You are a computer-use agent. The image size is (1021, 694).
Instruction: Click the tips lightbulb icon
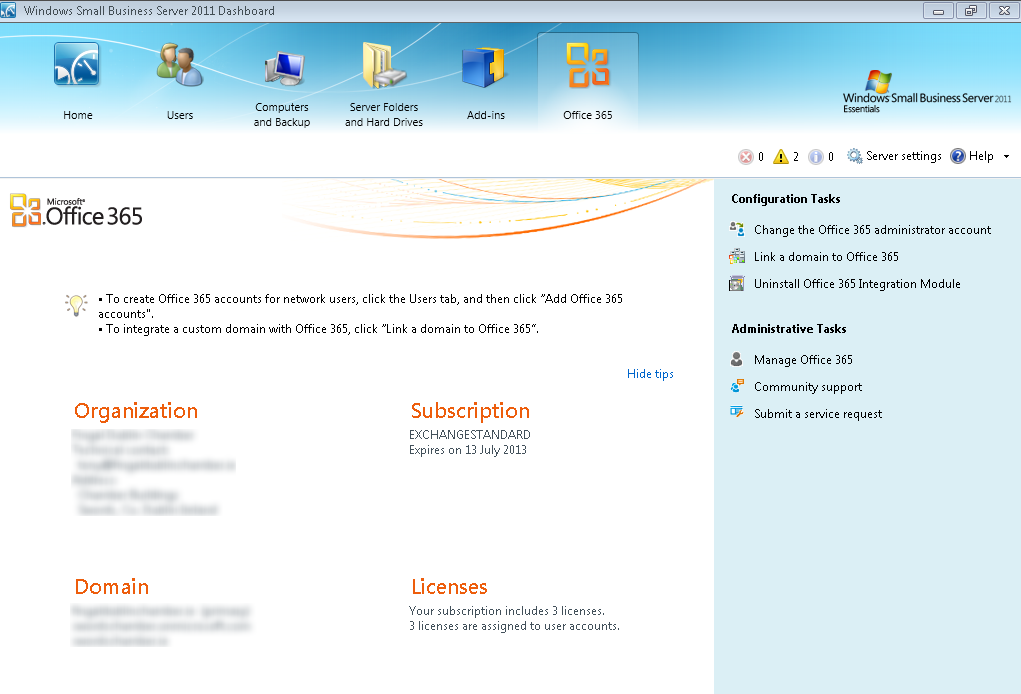tap(76, 305)
